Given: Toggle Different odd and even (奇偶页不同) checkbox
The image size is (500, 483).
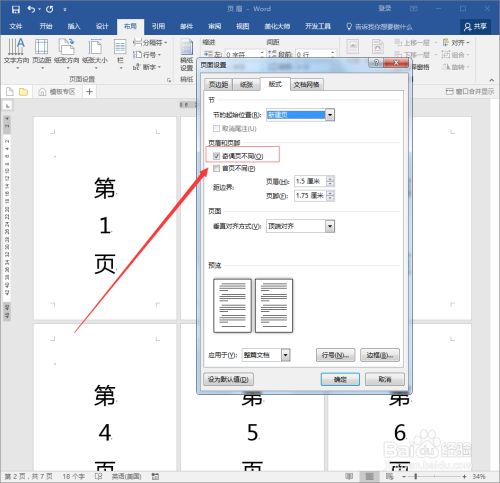Looking at the screenshot, I should (x=216, y=156).
